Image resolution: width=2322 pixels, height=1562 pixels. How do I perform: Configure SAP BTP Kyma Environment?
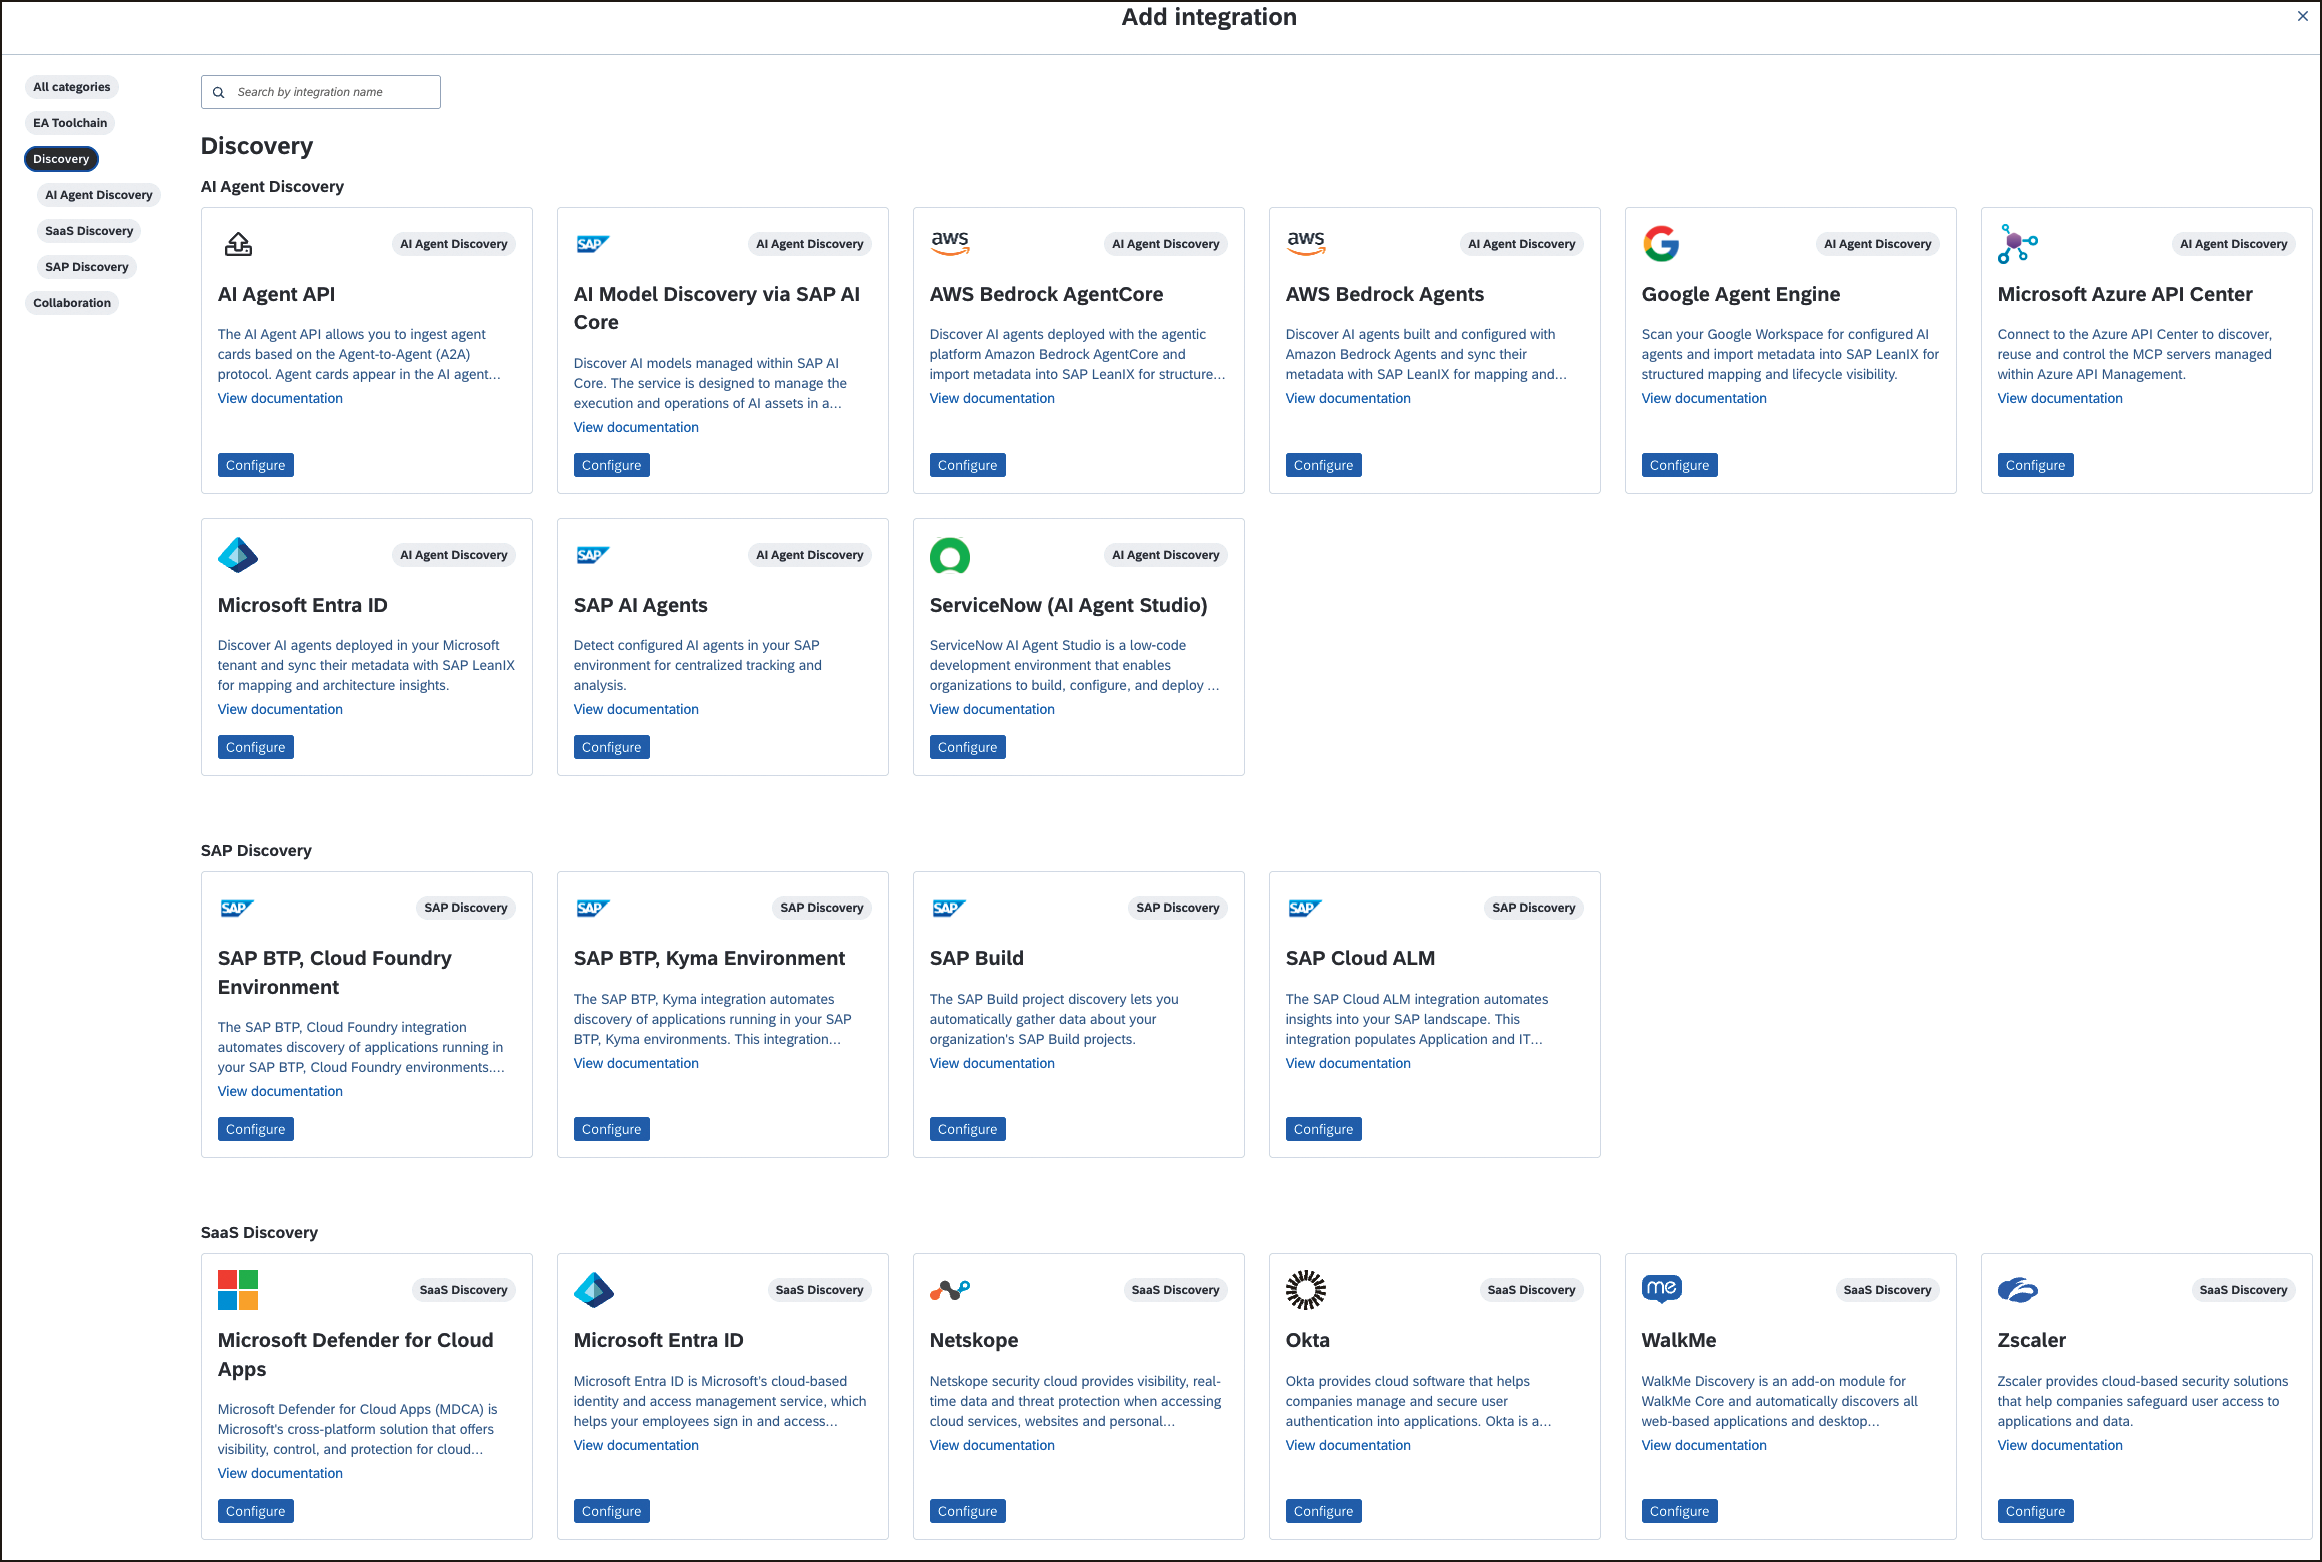pyautogui.click(x=612, y=1129)
